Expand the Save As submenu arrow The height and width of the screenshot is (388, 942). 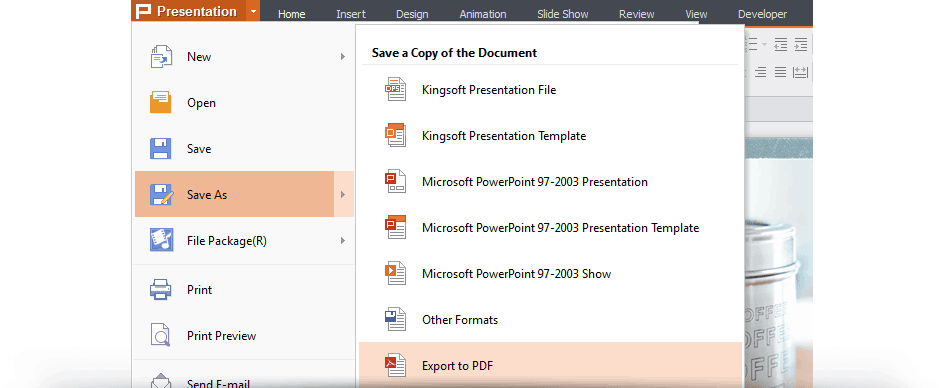point(343,195)
